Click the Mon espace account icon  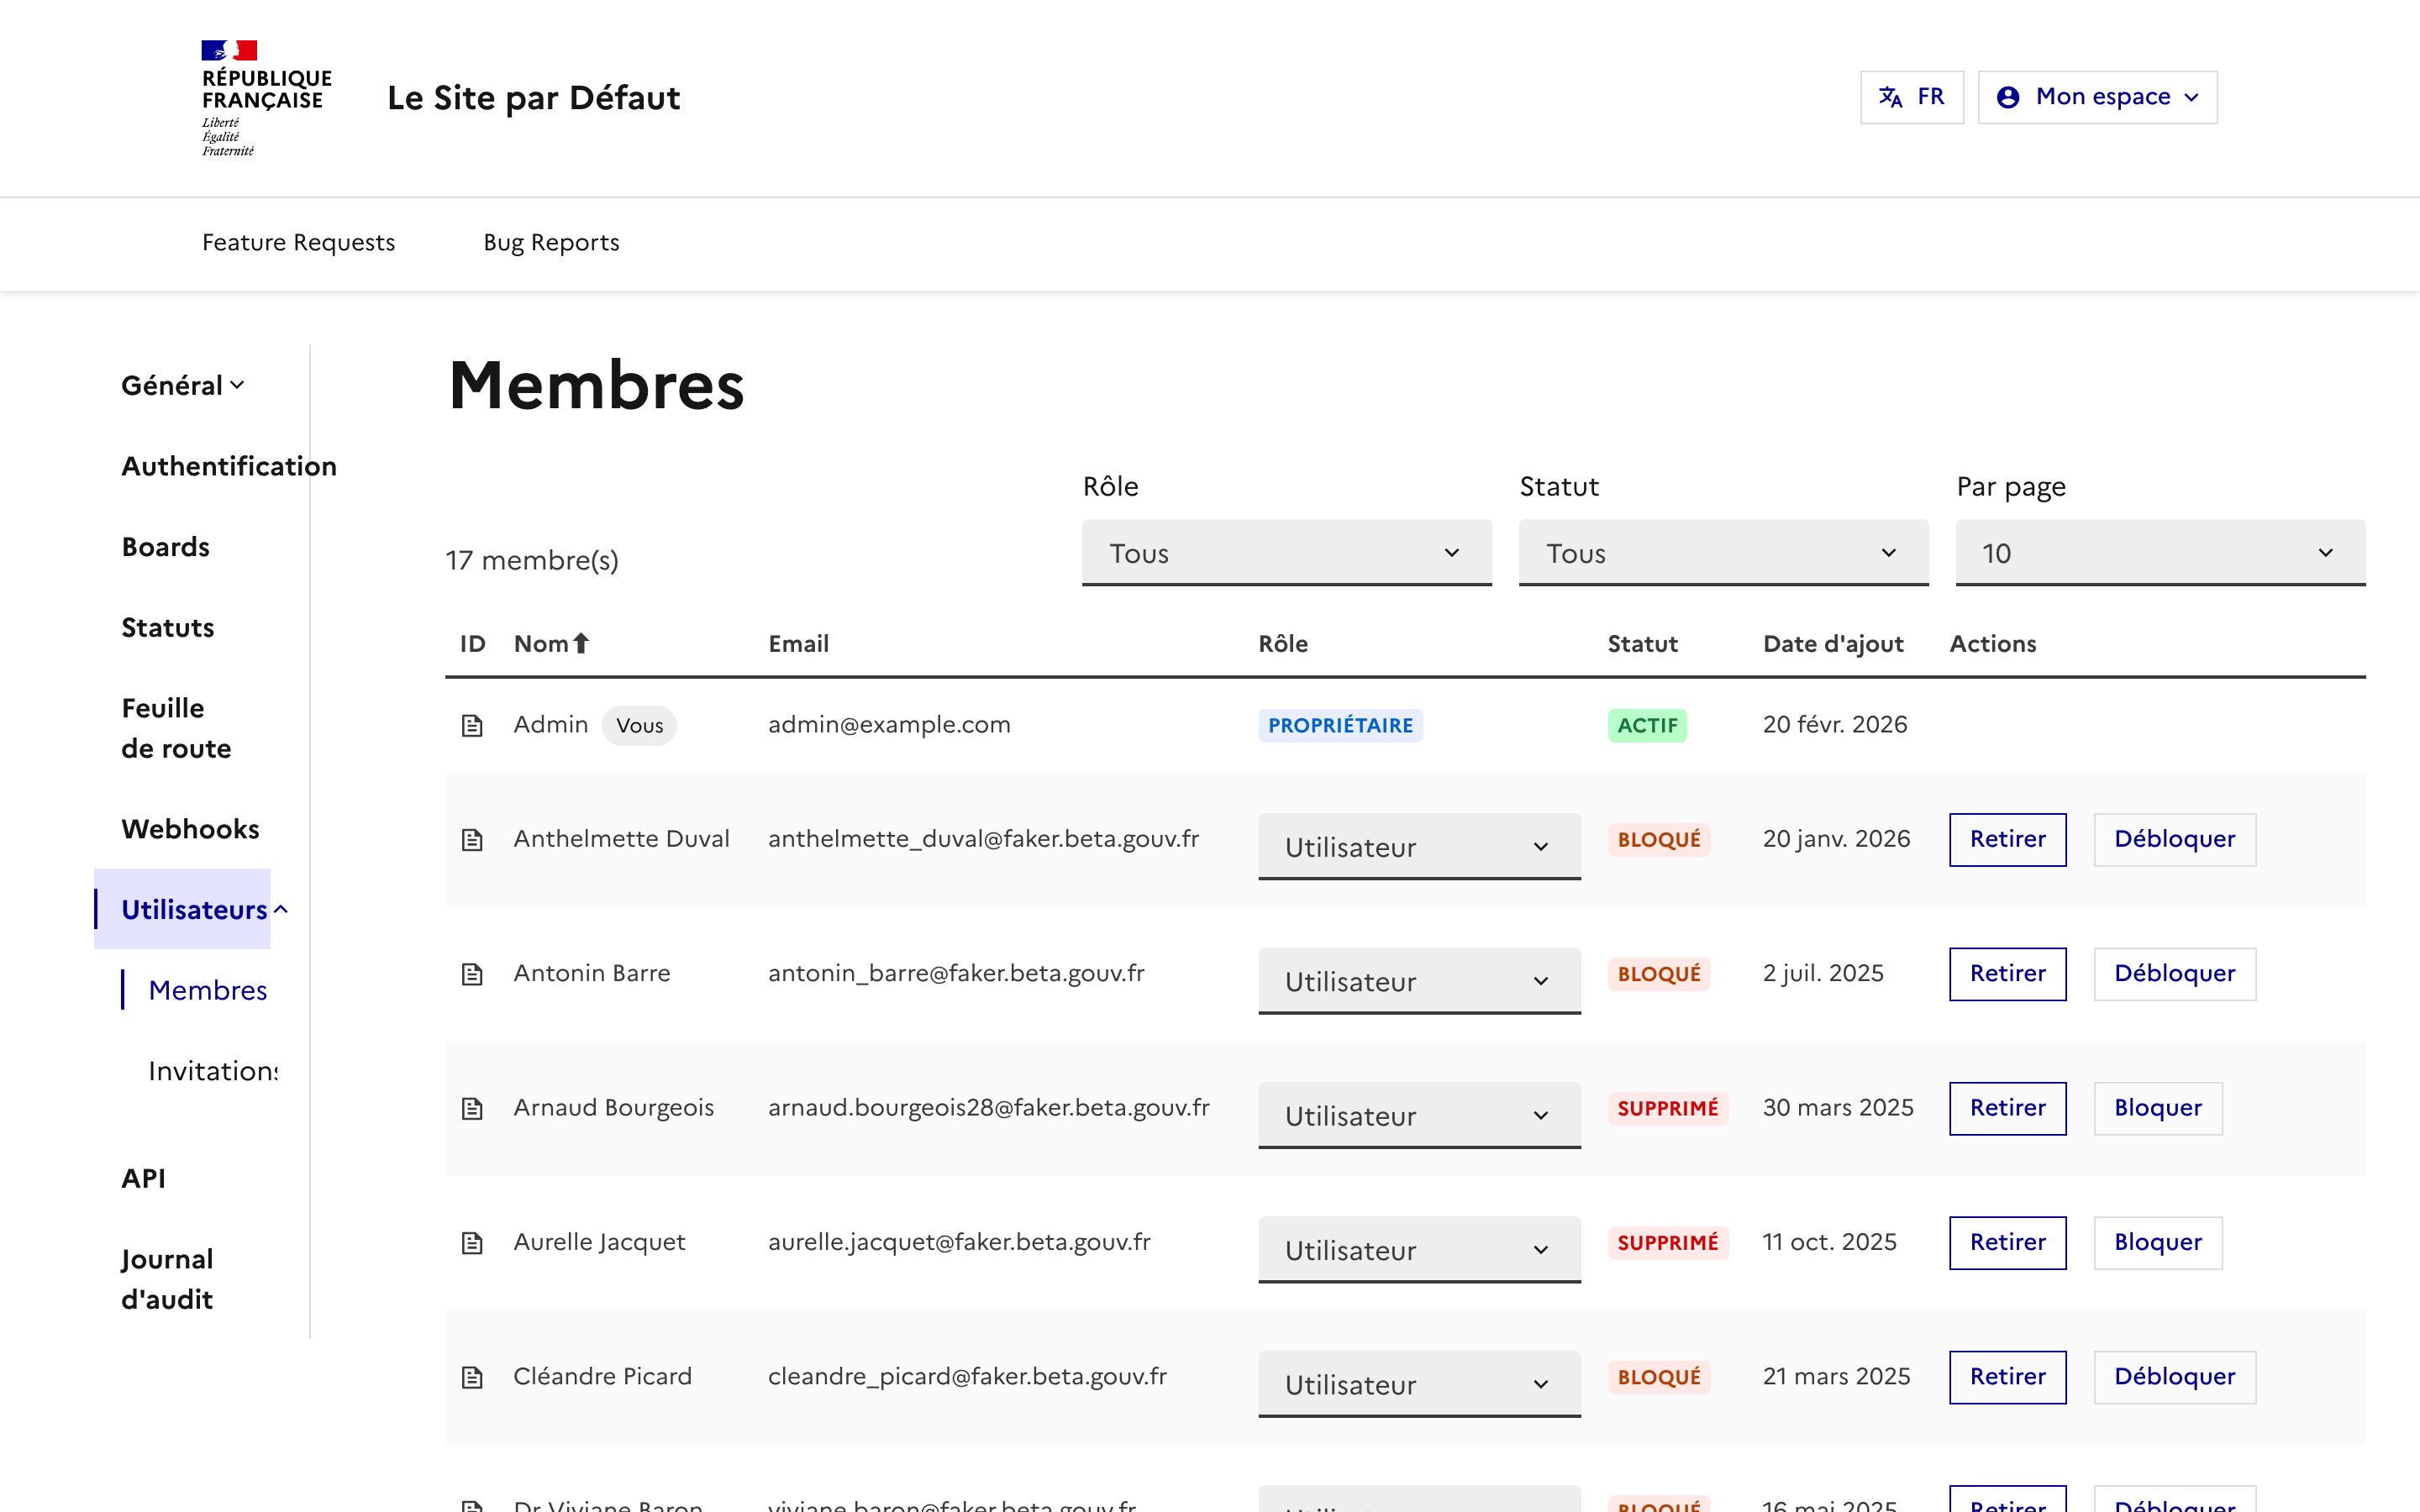2009,96
